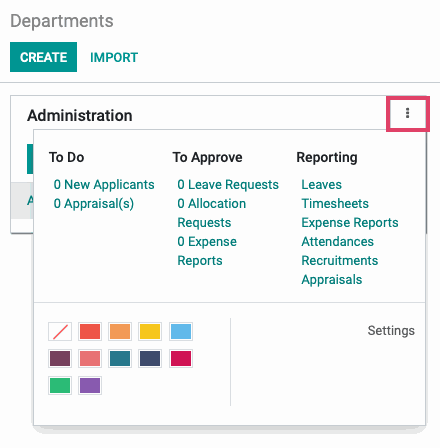Click the Administration department title
Viewport: 440px width, 448px height.
click(x=80, y=115)
